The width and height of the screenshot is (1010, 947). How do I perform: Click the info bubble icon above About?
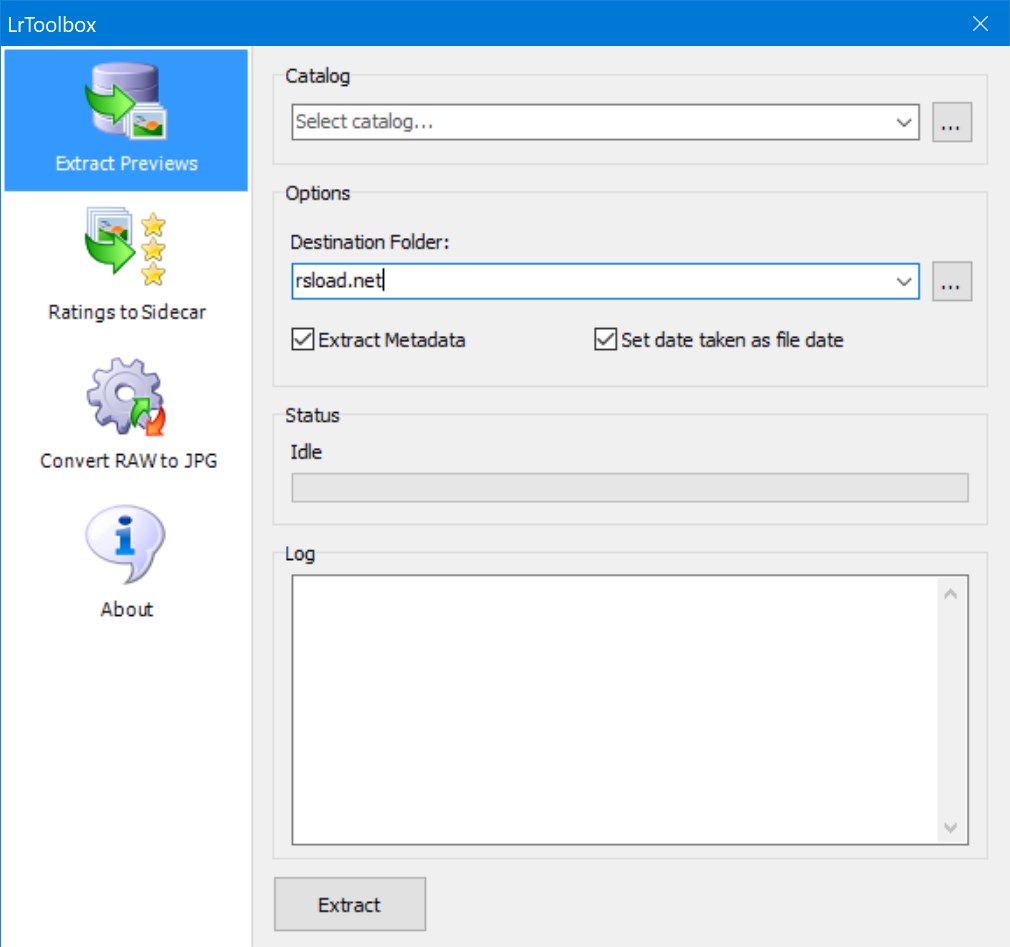click(126, 545)
